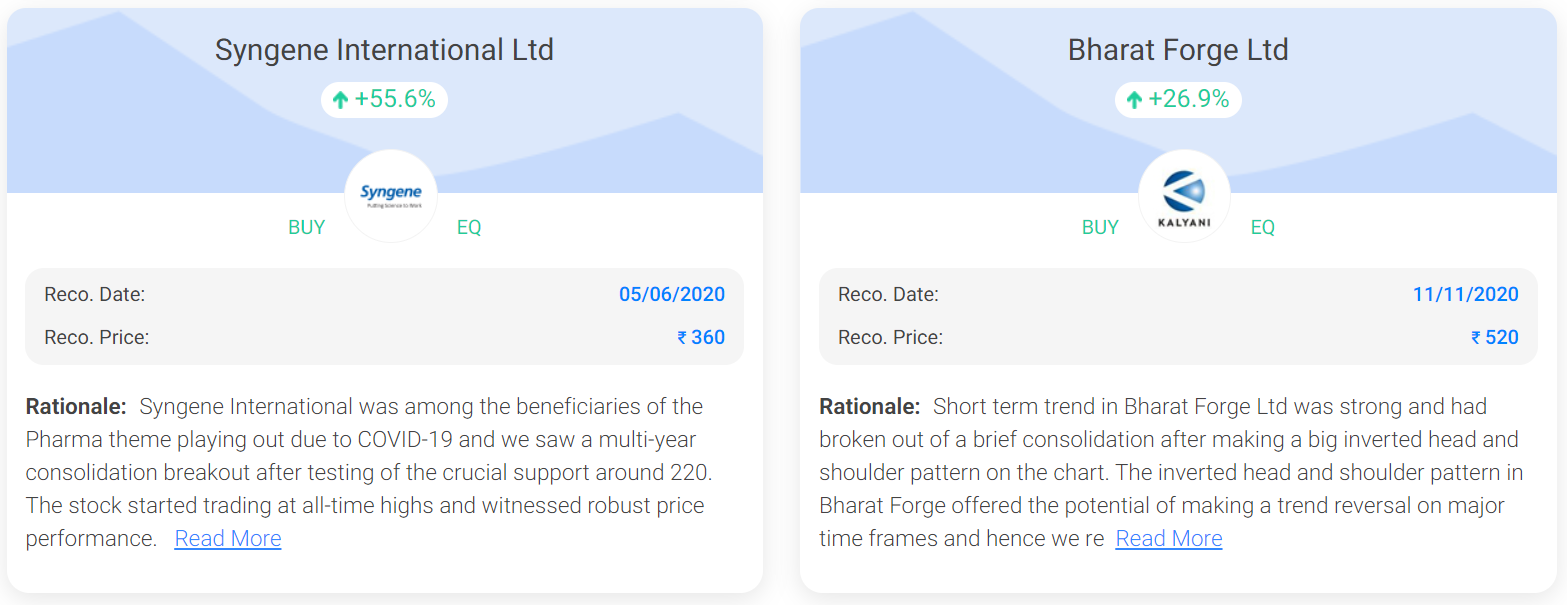Click the Syngene Reco. Price value 360
The height and width of the screenshot is (605, 1567).
(708, 337)
